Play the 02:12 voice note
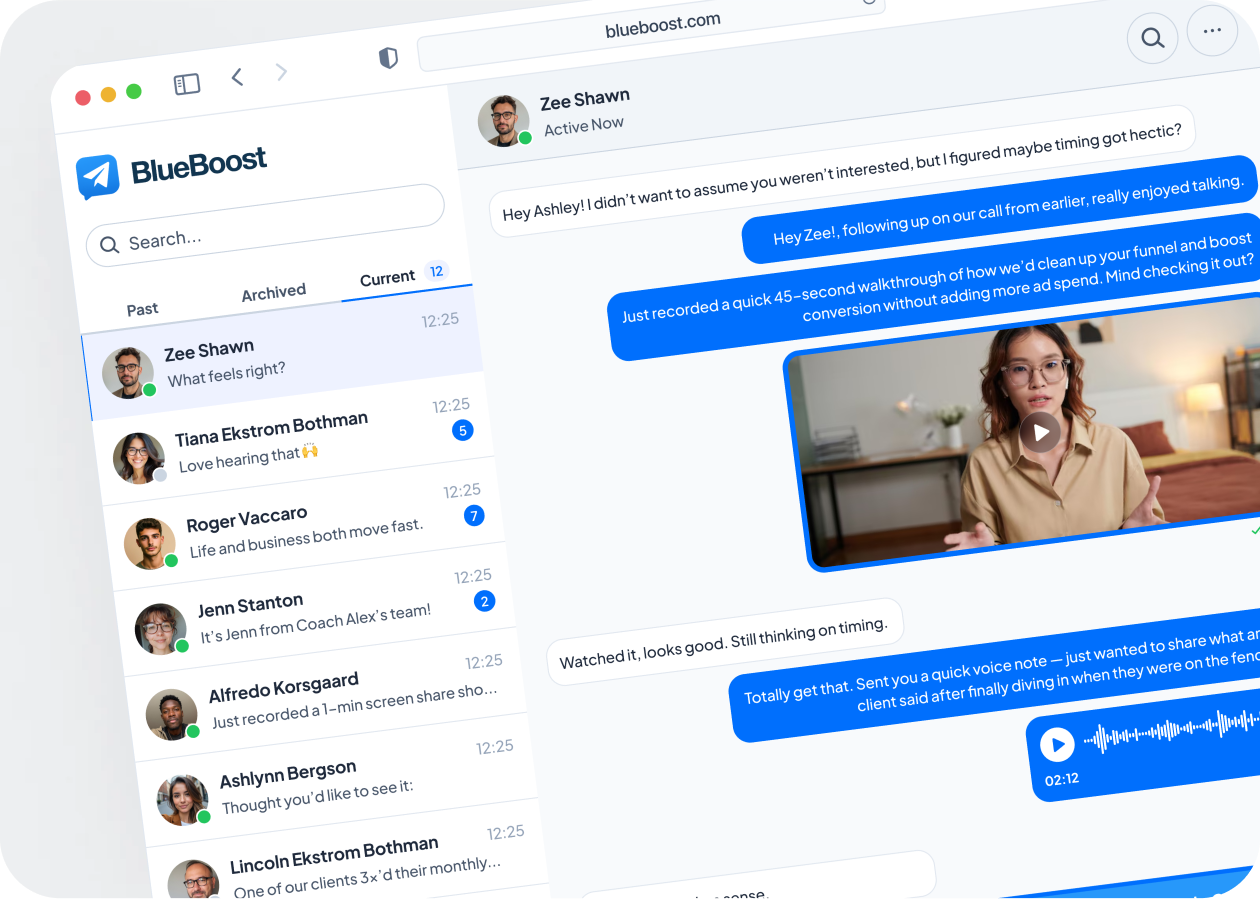Image resolution: width=1260 pixels, height=899 pixels. coord(1057,744)
